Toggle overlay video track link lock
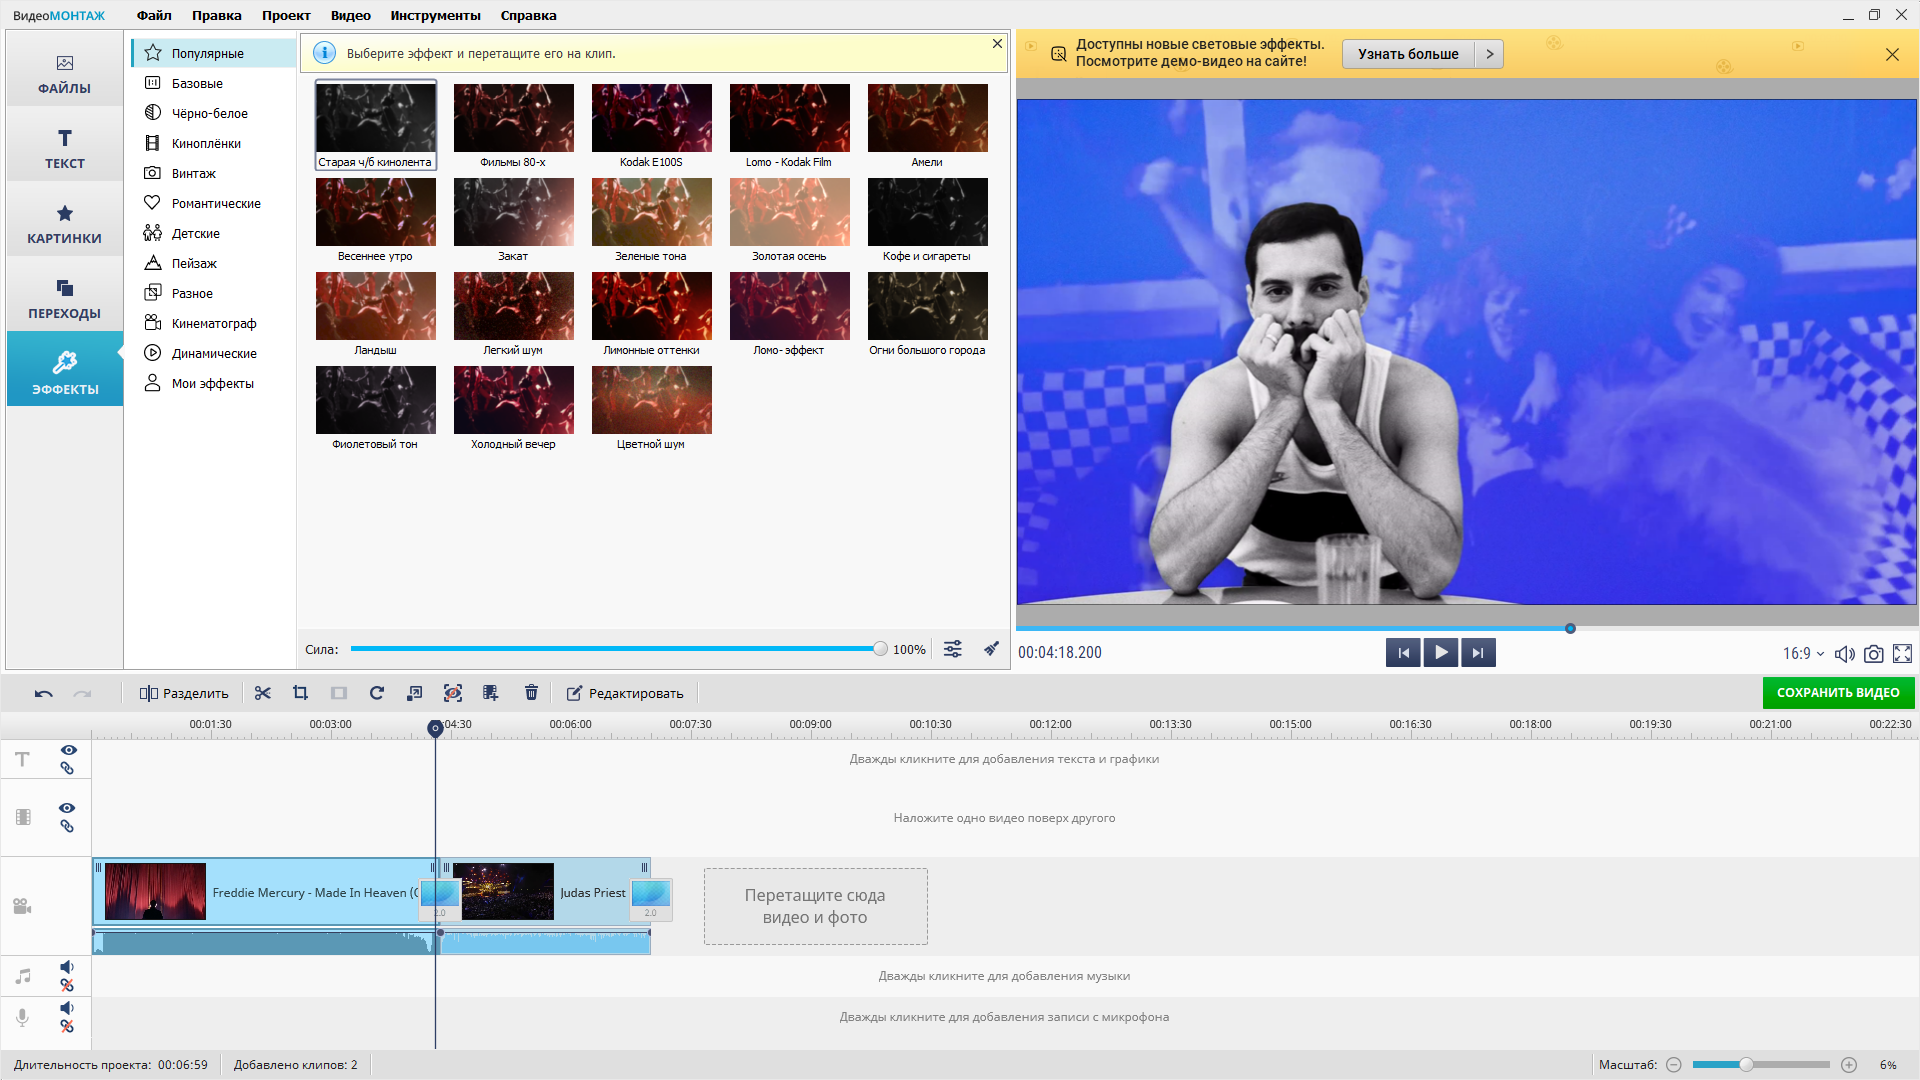The height and width of the screenshot is (1080, 1920). pyautogui.click(x=67, y=827)
